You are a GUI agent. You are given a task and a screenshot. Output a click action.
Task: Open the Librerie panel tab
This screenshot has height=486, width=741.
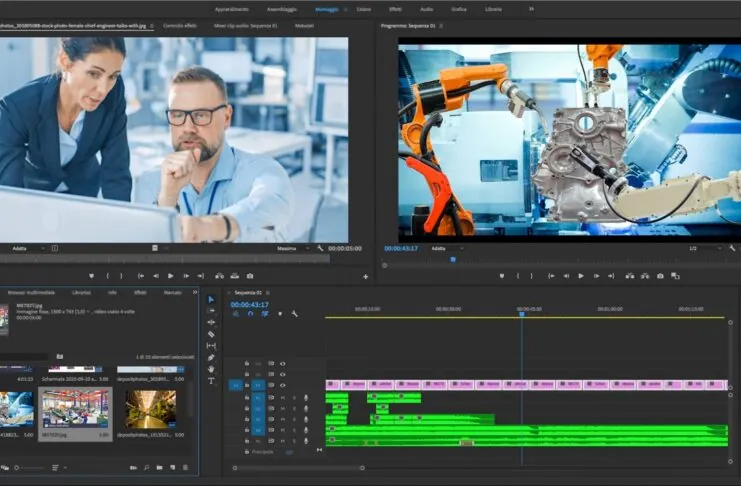pos(82,292)
